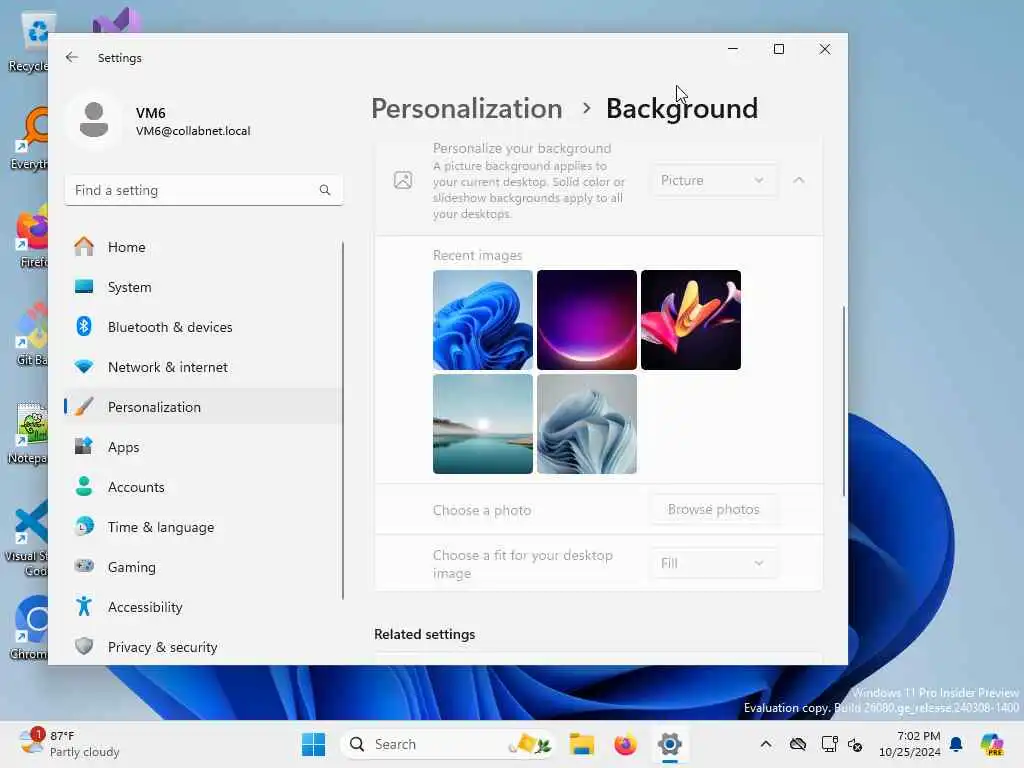Viewport: 1024px width, 768px height.
Task: Select System in the sidebar
Action: click(x=203, y=287)
